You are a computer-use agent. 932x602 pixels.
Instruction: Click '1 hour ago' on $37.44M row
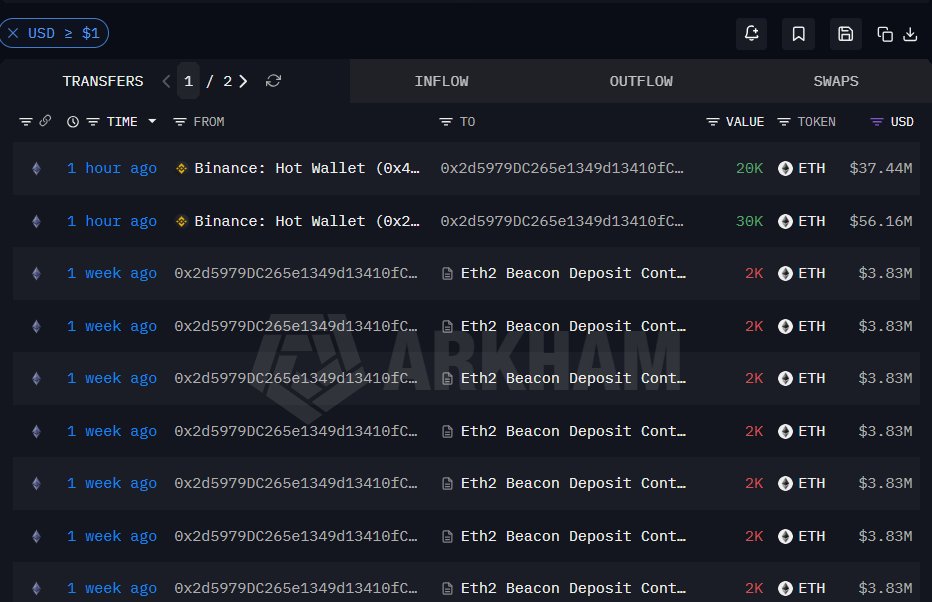(112, 169)
